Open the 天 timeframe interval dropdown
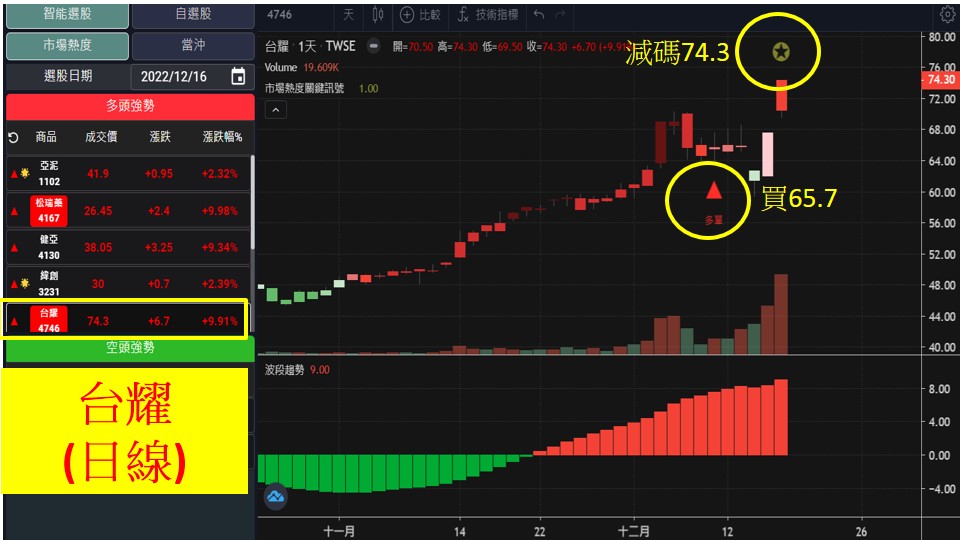This screenshot has height=540, width=960. (348, 14)
